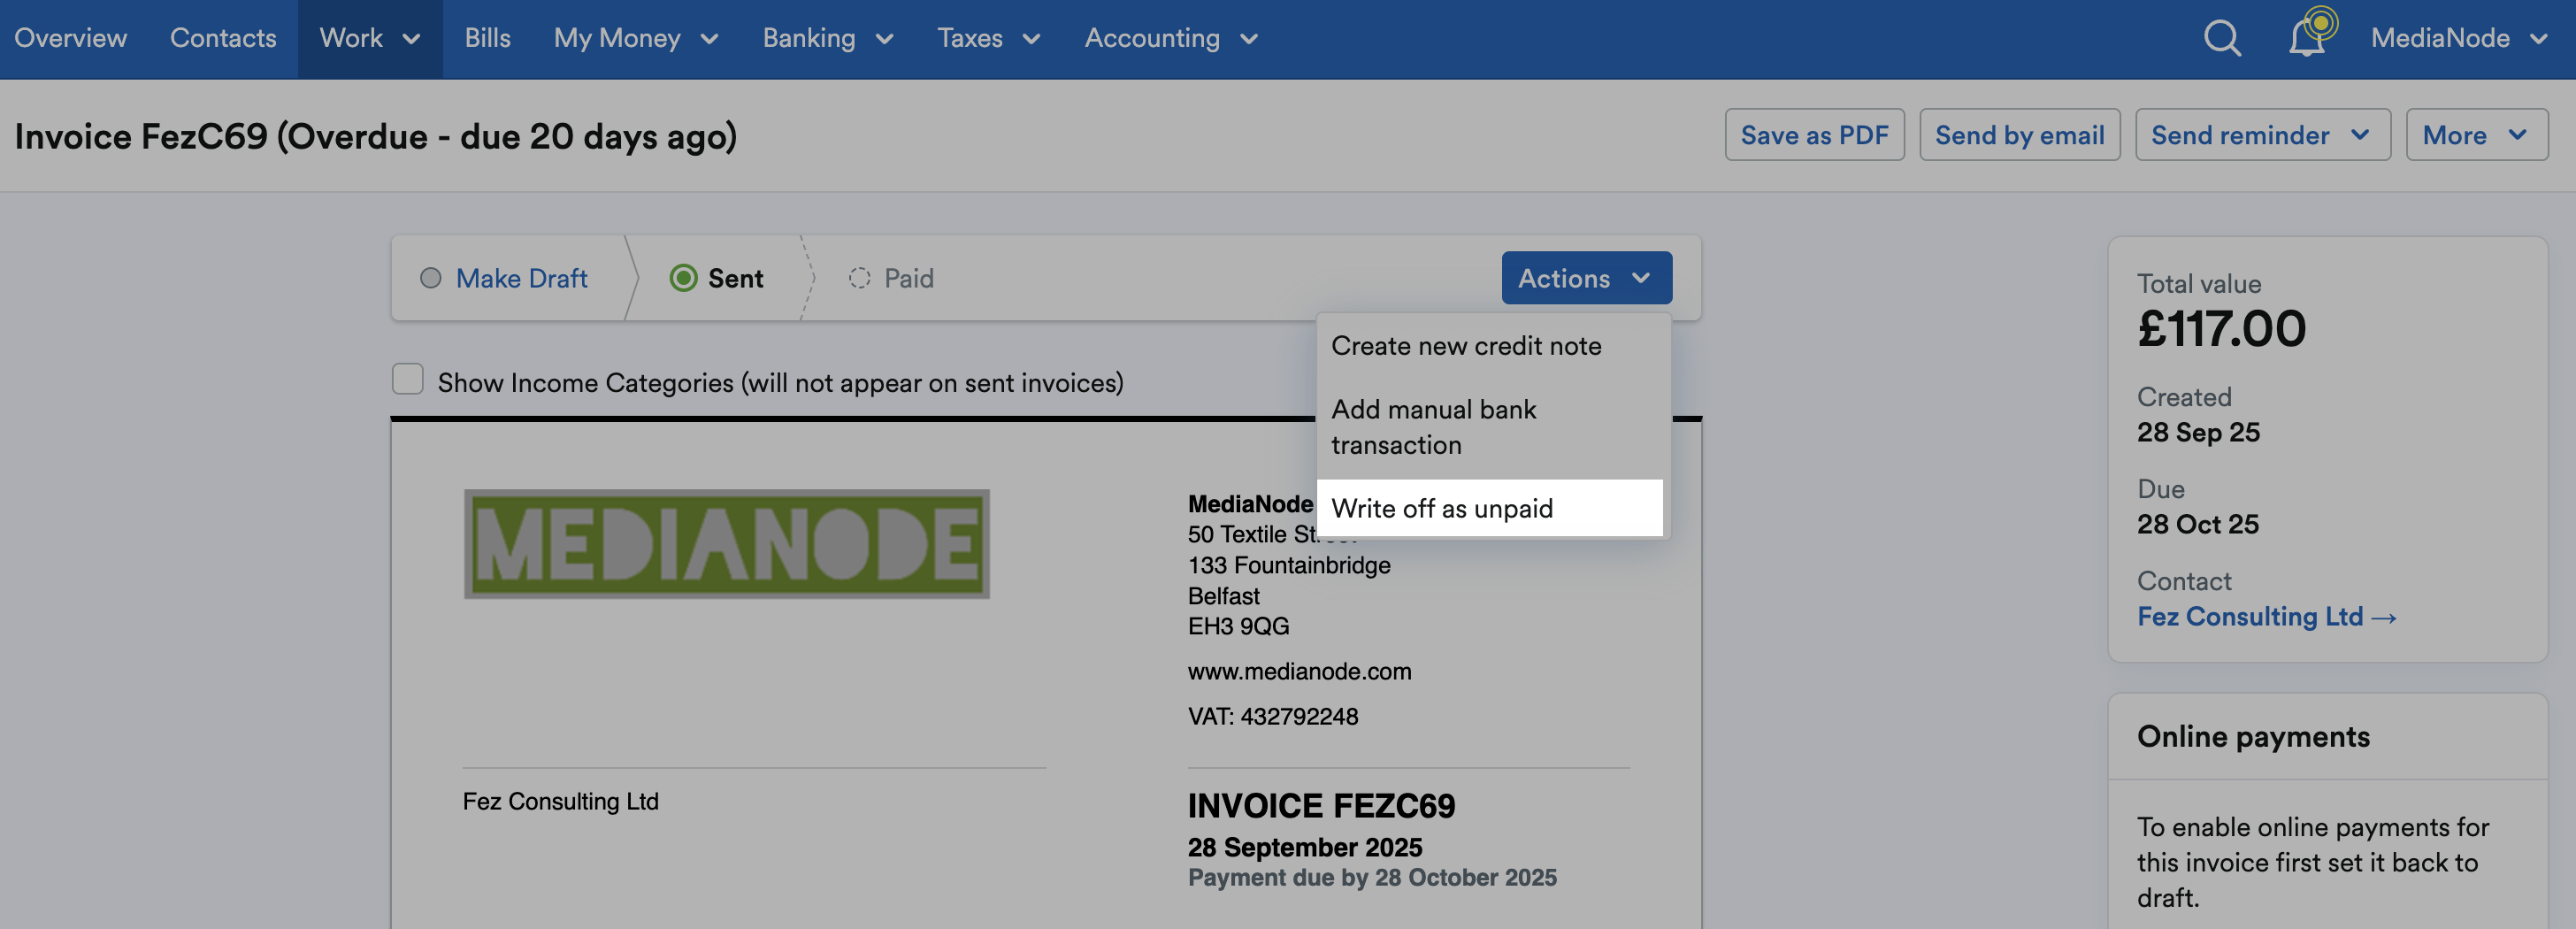Viewport: 2576px width, 929px height.
Task: Expand the Accounting dropdown
Action: coord(1170,38)
